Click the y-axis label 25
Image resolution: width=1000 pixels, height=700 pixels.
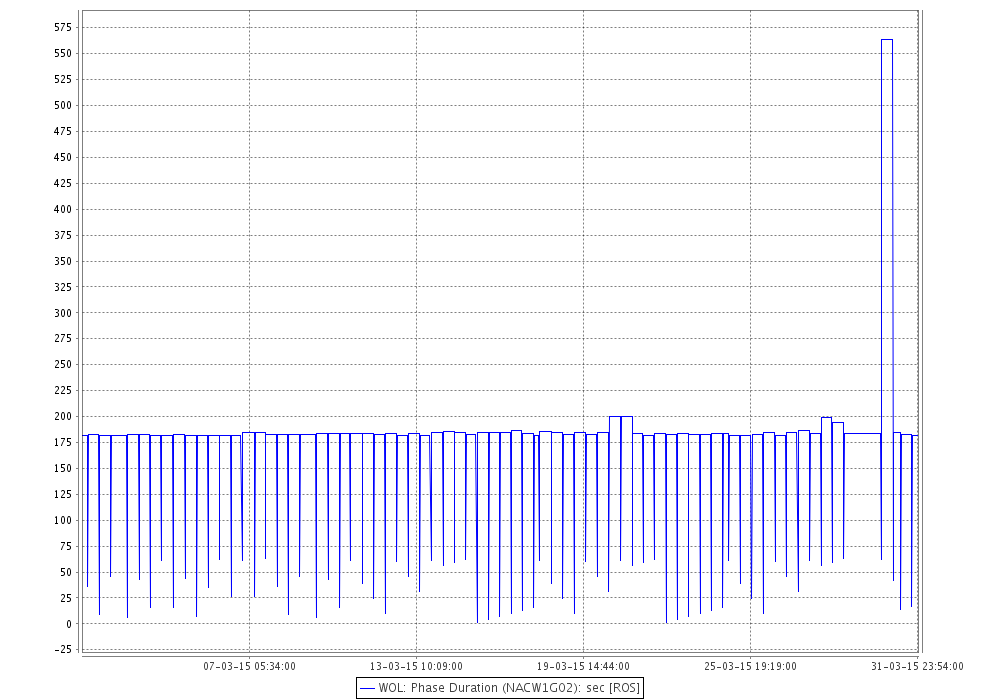pyautogui.click(x=66, y=598)
